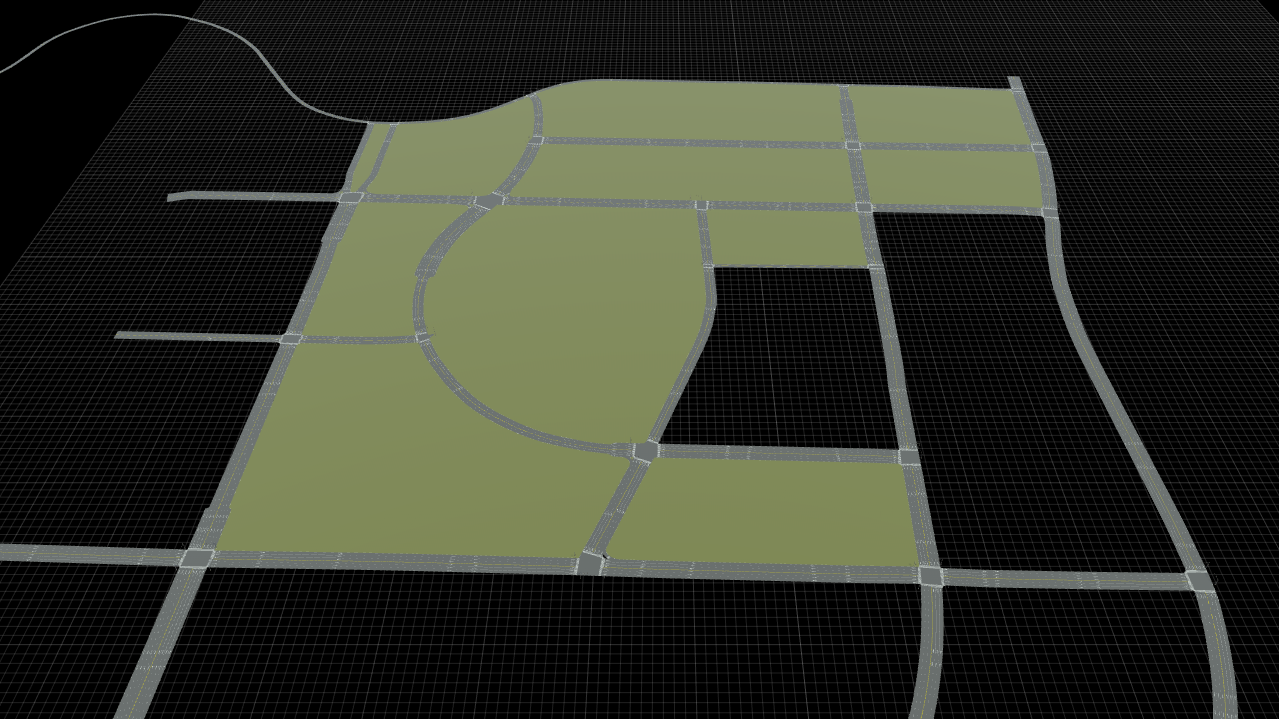Click the intersection where the arc road meets the diagonal road

point(644,451)
